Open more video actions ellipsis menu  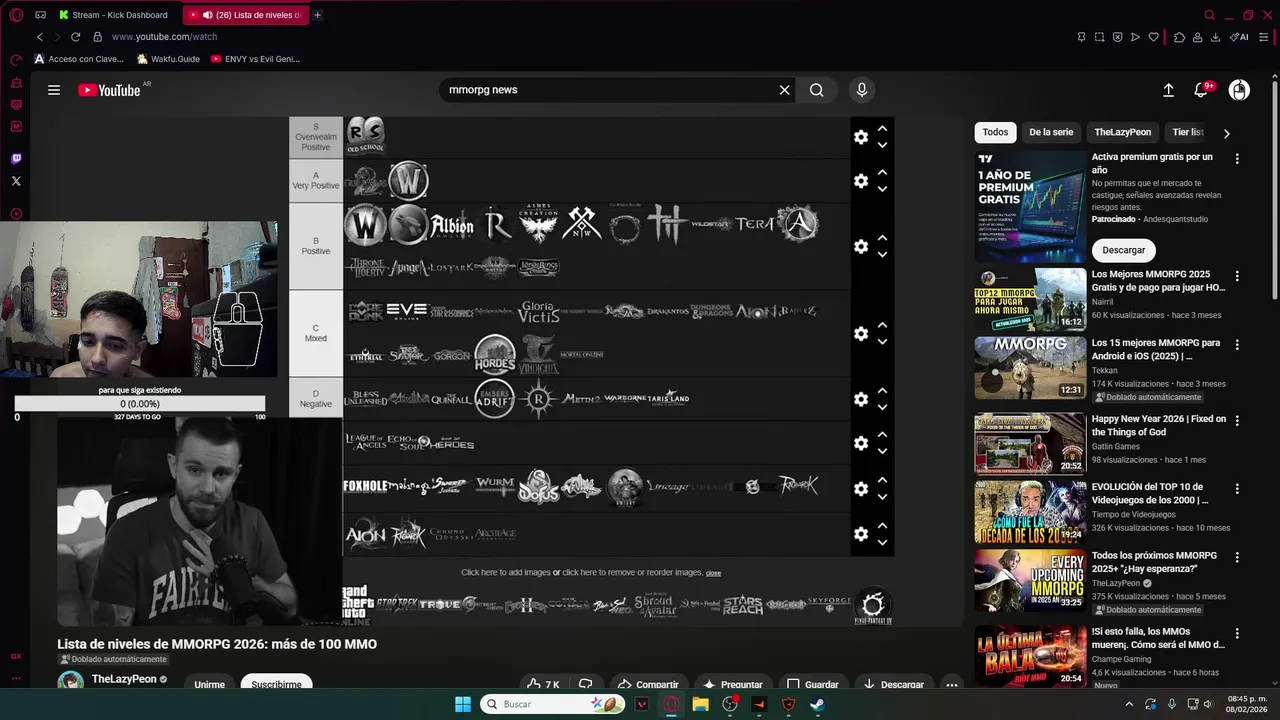pyautogui.click(x=952, y=685)
